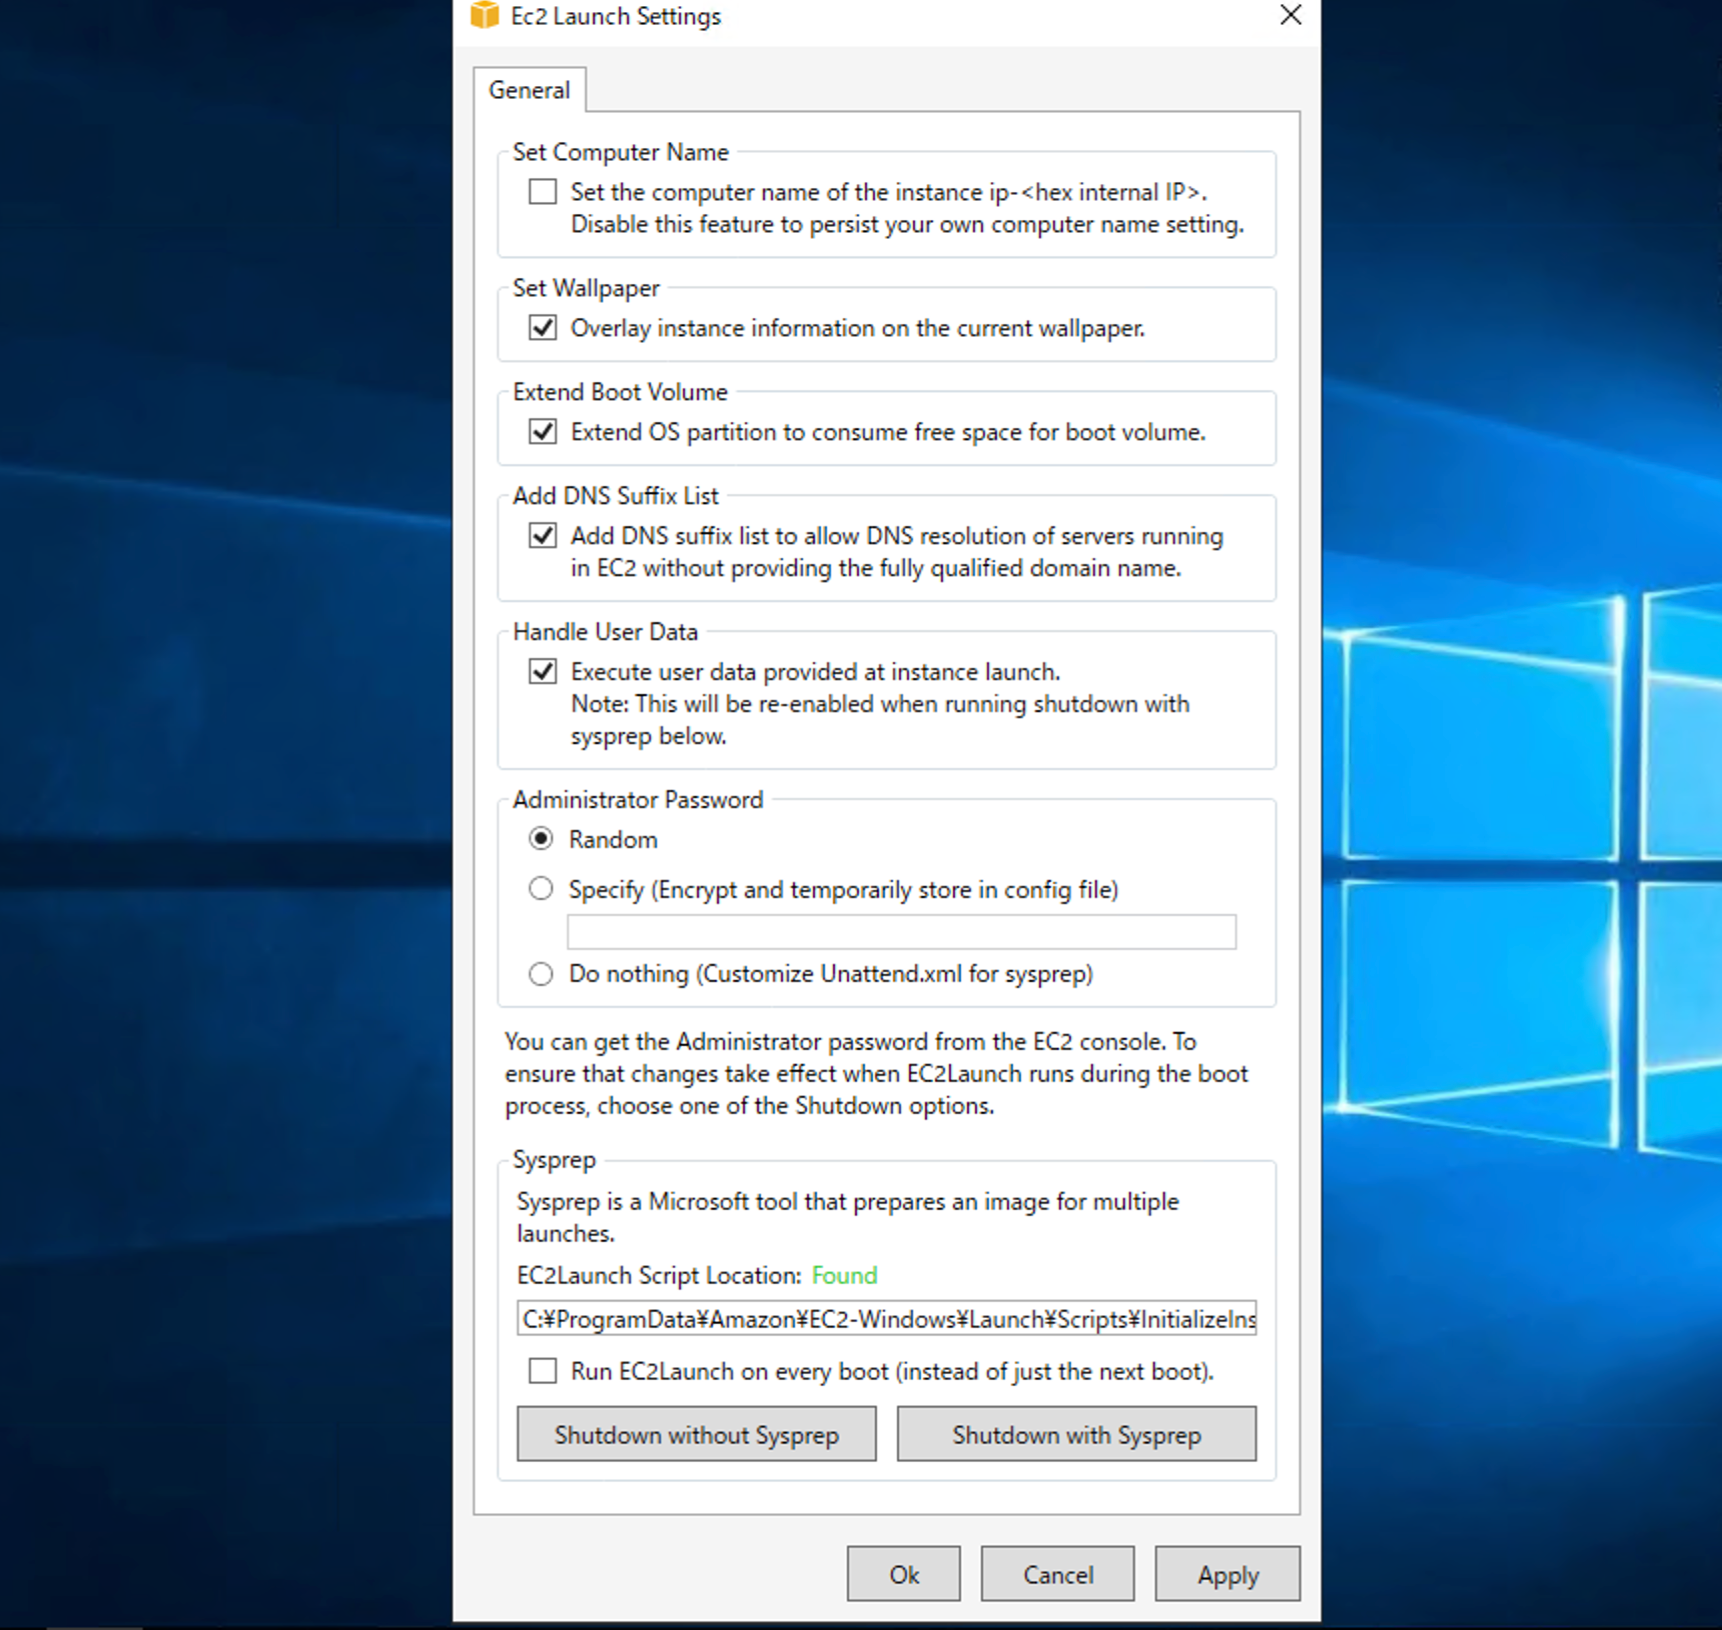Dismiss dialog with the Cancel button
The image size is (1722, 1630).
[1058, 1574]
